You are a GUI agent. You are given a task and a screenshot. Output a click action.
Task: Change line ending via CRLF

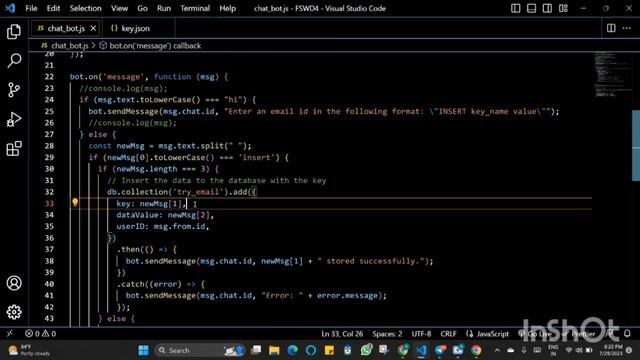(448, 333)
